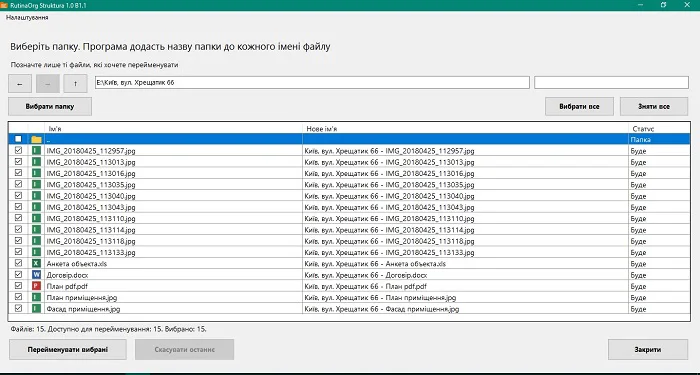Click image icon of IMG_20180425_113035.jpg

[37, 184]
